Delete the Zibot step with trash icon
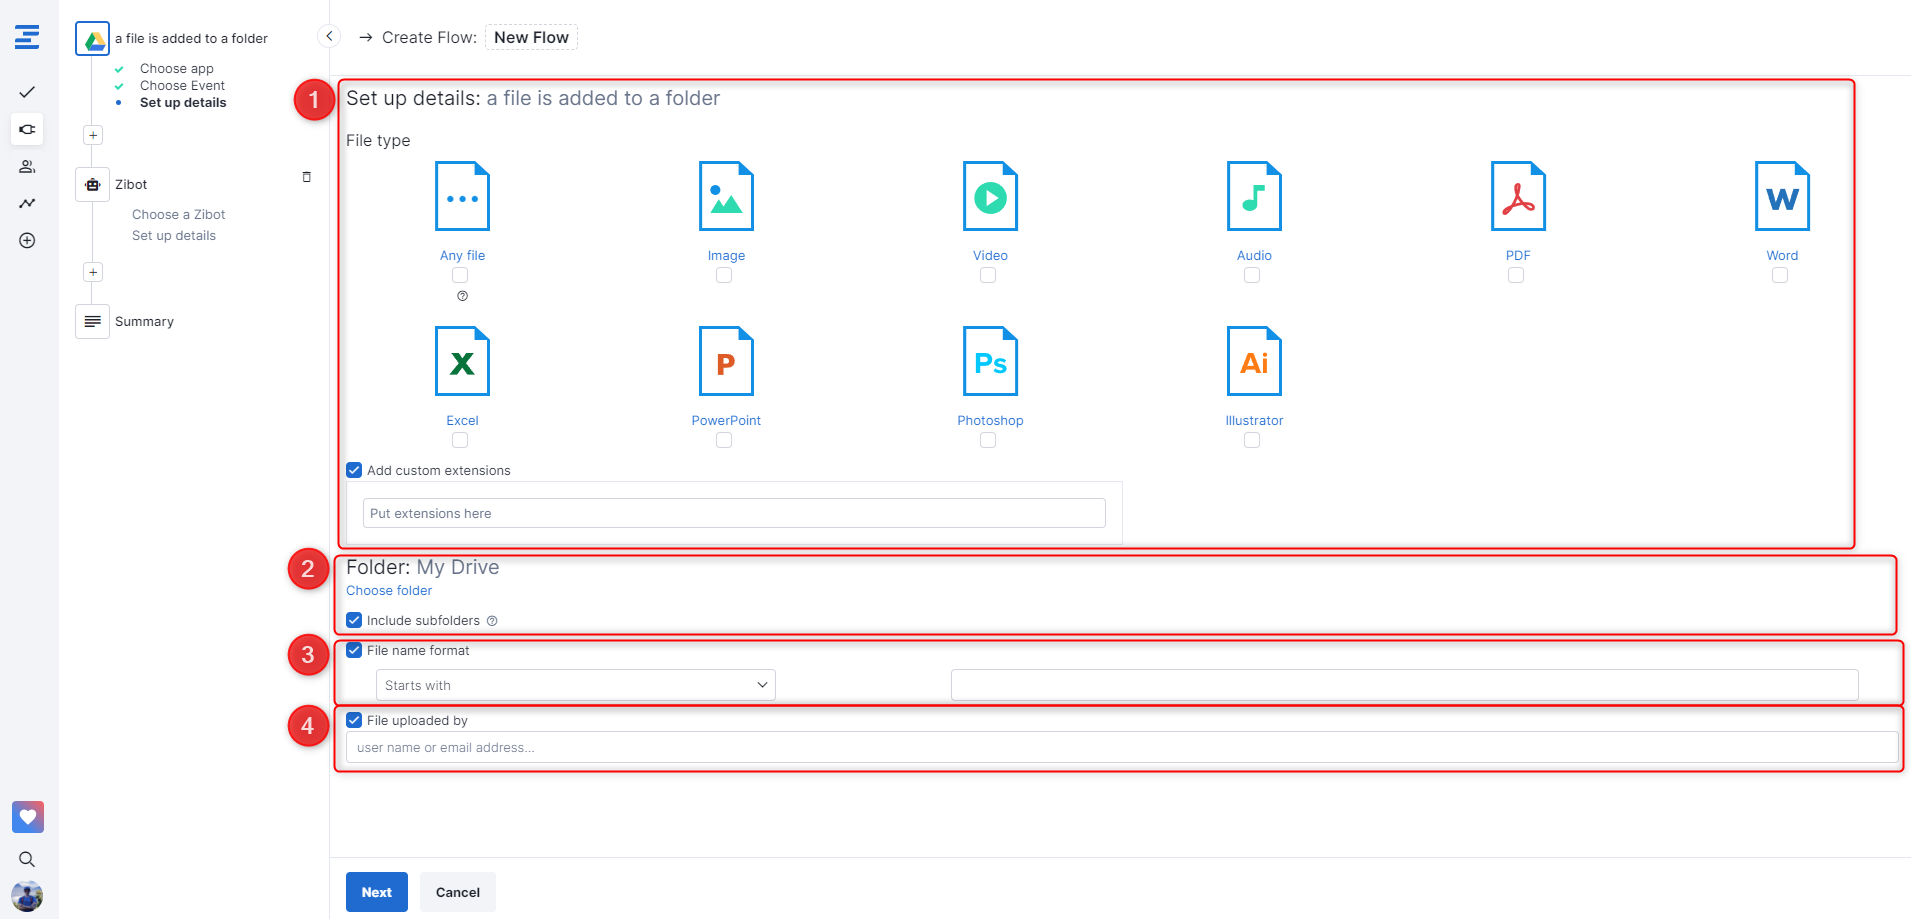 (307, 177)
